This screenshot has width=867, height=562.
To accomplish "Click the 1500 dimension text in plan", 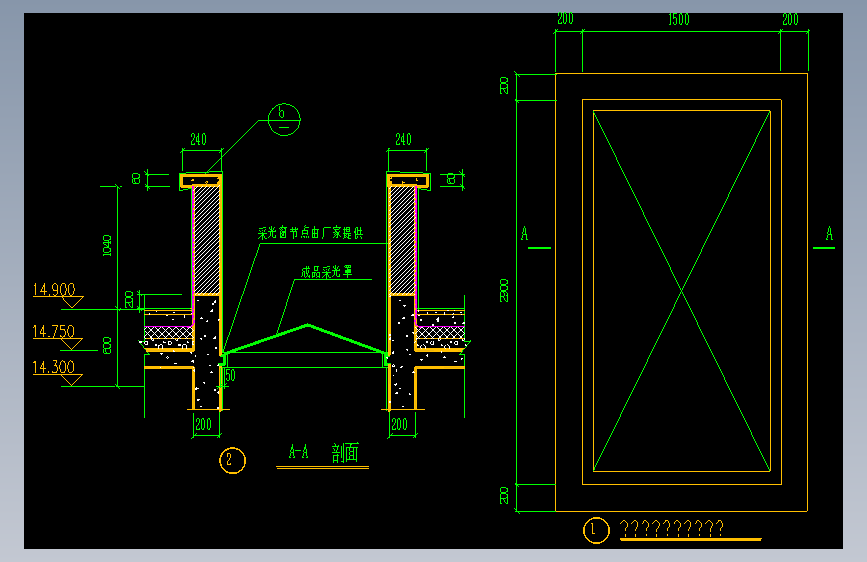I will pyautogui.click(x=679, y=19).
